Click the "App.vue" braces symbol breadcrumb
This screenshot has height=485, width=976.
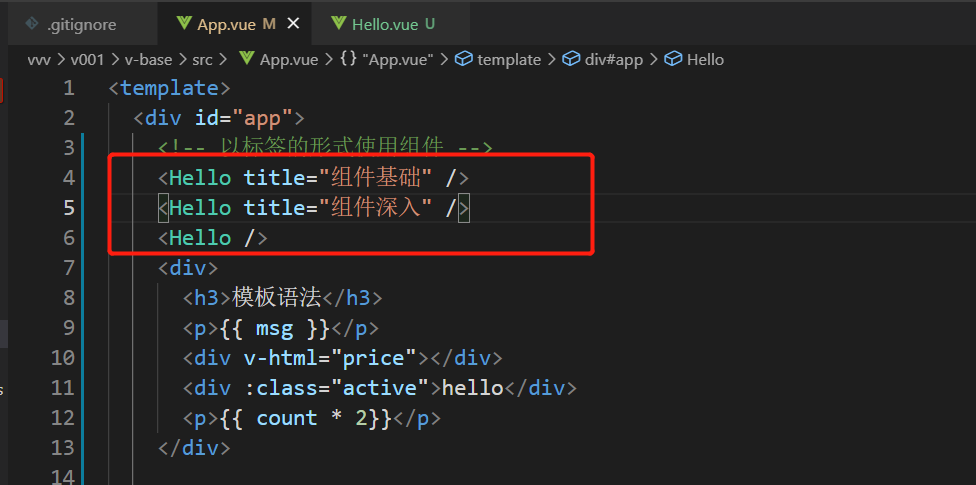click(x=398, y=60)
